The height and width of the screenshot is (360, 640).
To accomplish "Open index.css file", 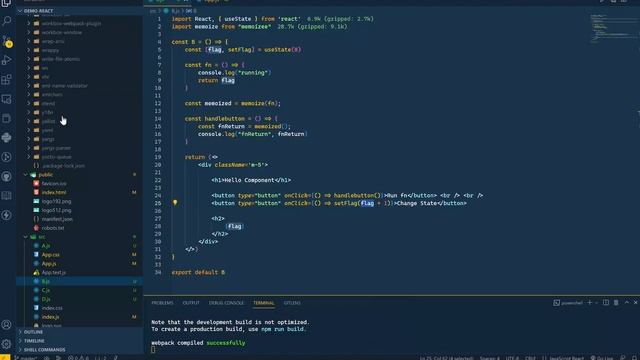I will coord(80,308).
